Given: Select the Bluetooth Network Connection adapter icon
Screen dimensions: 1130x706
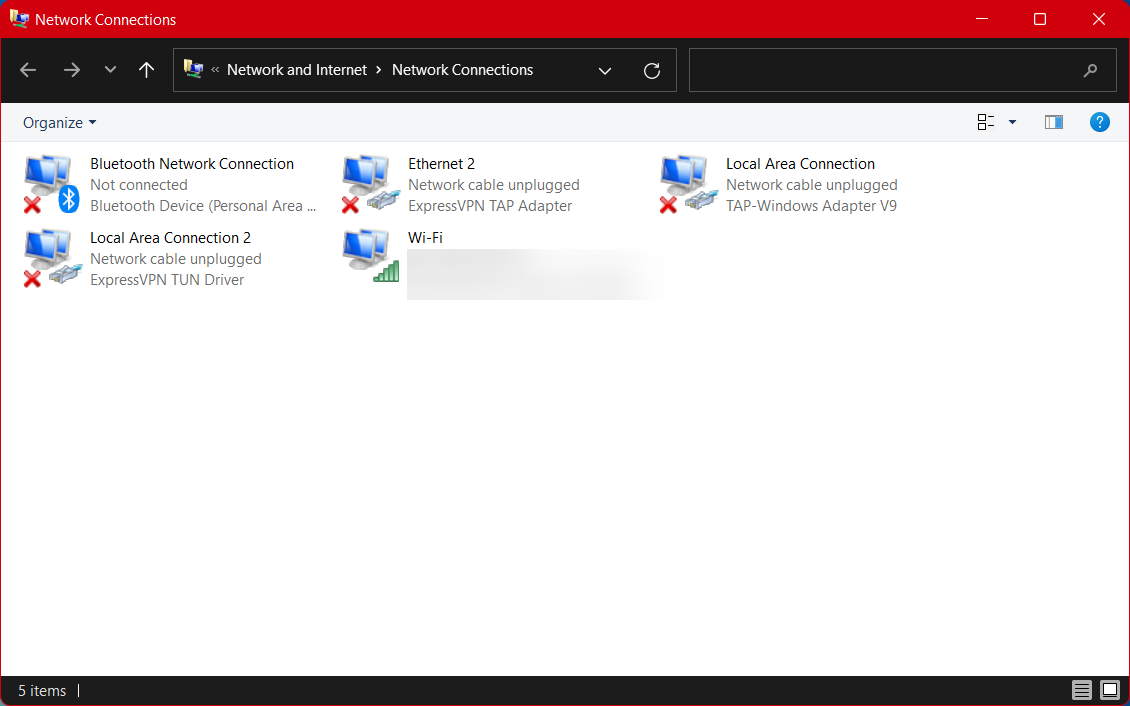Looking at the screenshot, I should [x=50, y=184].
